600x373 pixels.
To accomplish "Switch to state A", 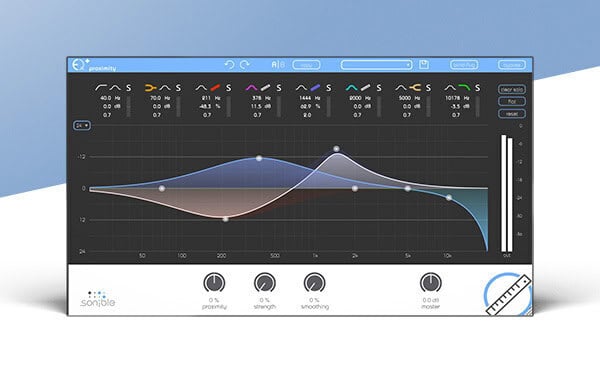I will (x=274, y=65).
